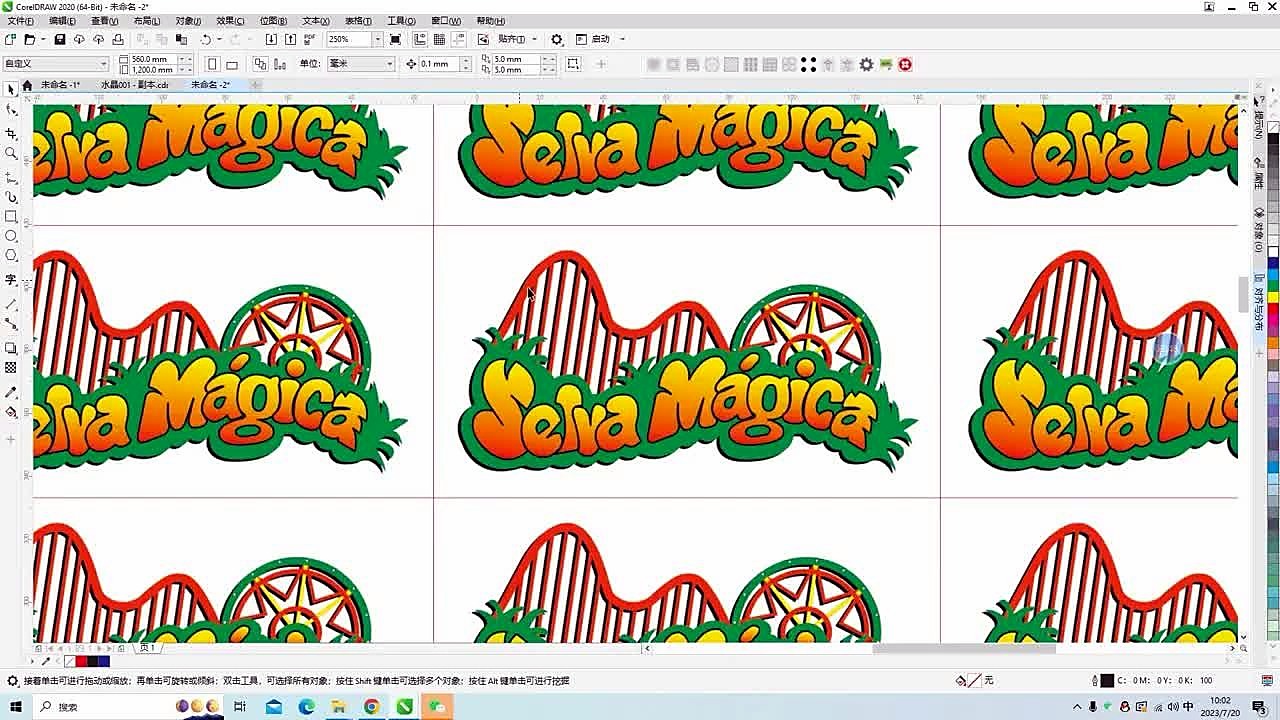Select the Color Eyedropper tool
The width and height of the screenshot is (1280, 720).
coord(11,392)
